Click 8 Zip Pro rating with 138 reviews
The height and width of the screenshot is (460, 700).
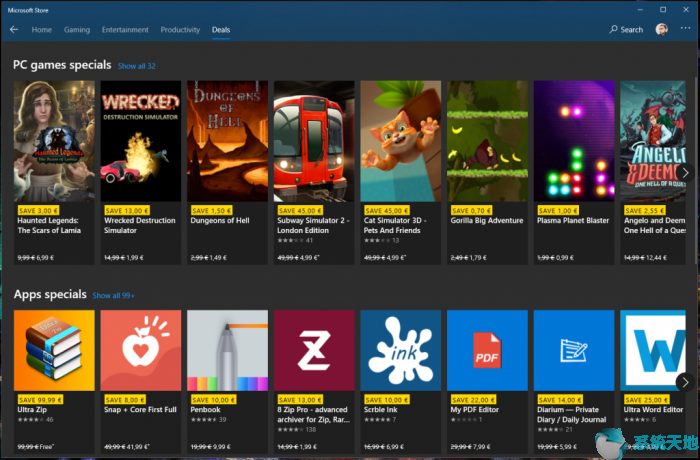click(x=297, y=430)
